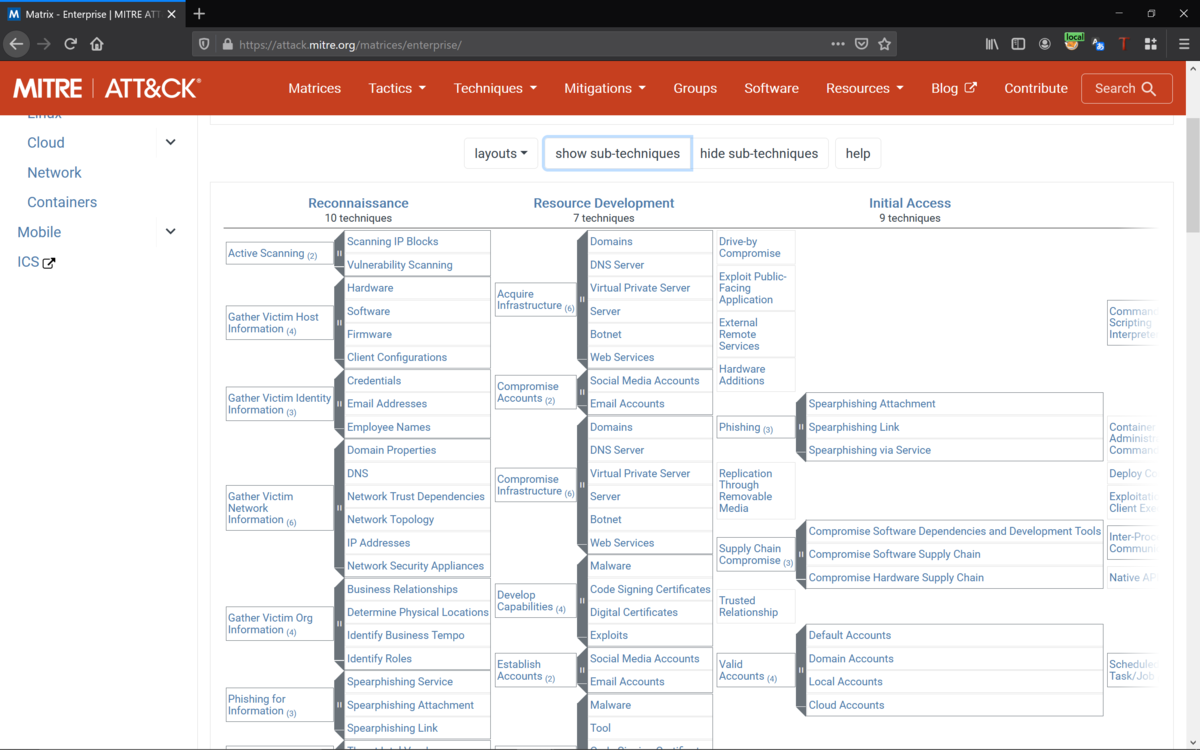Toggle the sidebar view icon
The image size is (1200, 750).
click(x=1018, y=44)
